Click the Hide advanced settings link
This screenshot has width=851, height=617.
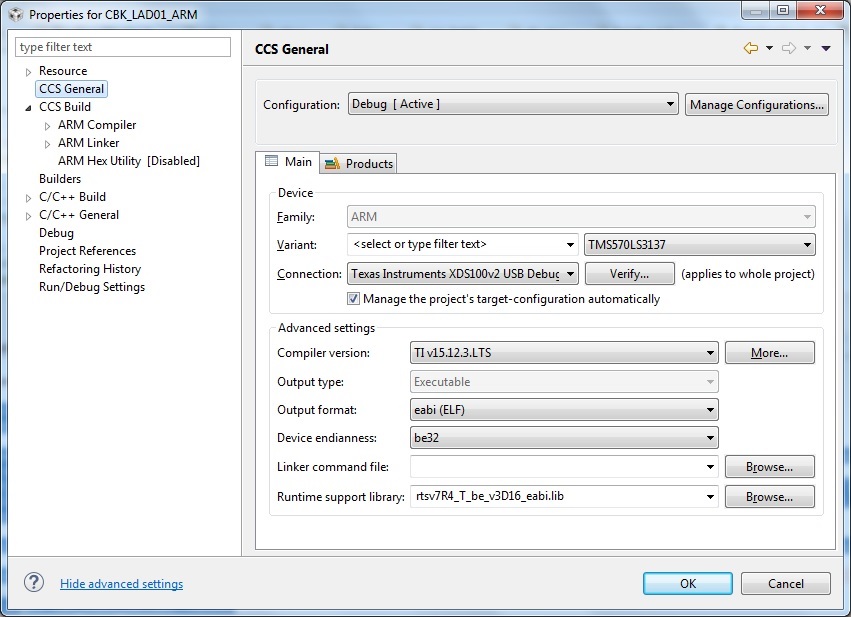[x=121, y=584]
